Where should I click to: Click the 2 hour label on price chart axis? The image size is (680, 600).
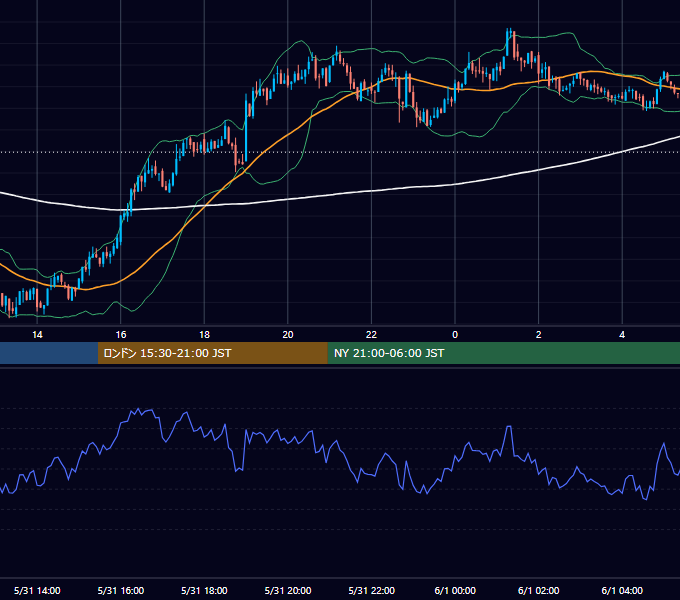(539, 335)
